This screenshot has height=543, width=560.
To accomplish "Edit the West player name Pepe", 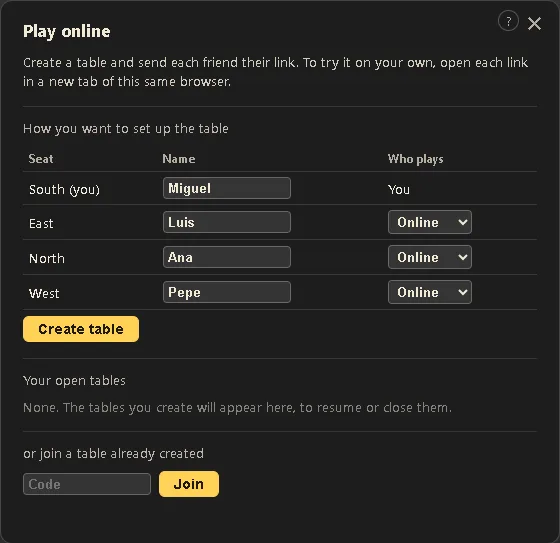I will [x=227, y=292].
